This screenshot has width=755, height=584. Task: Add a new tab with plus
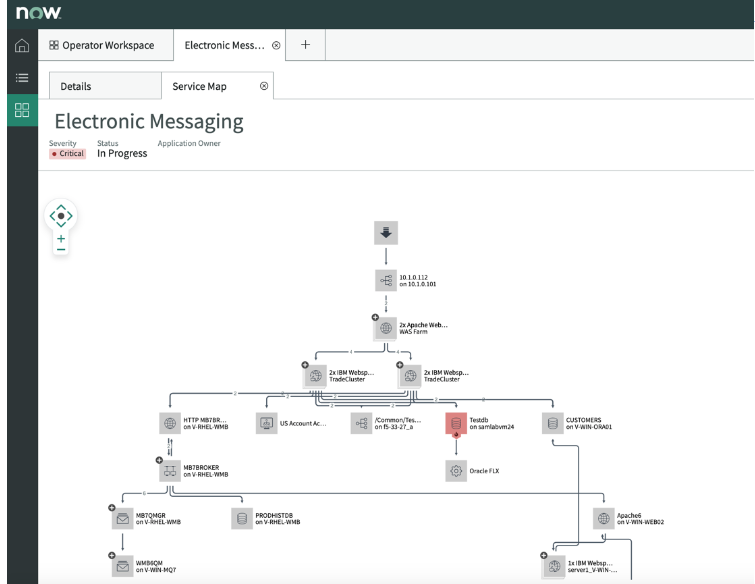(305, 45)
